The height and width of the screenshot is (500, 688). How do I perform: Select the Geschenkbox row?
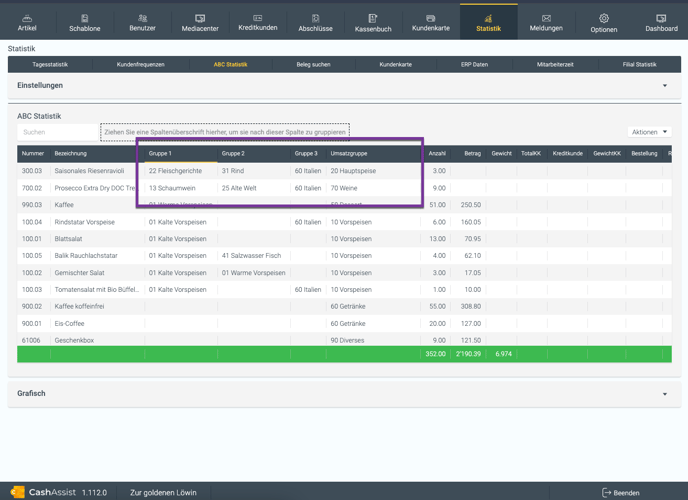344,340
